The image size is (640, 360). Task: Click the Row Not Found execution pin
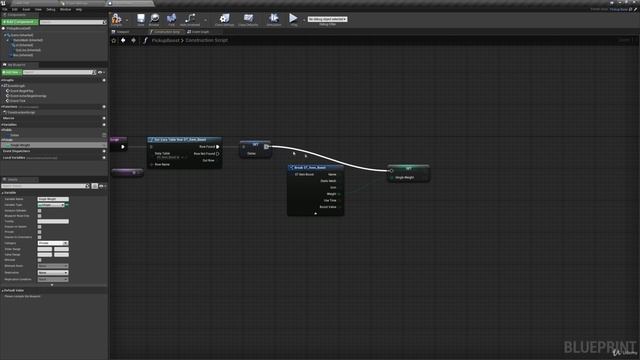(218, 154)
